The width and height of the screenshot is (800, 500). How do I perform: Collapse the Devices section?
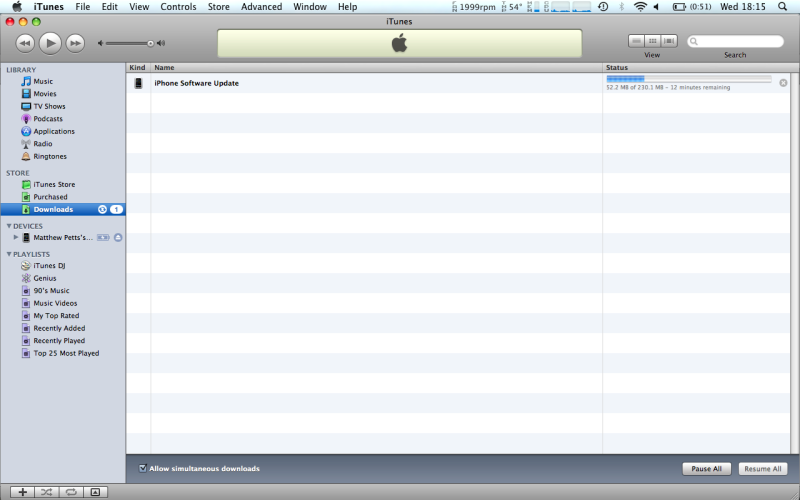click(9, 226)
